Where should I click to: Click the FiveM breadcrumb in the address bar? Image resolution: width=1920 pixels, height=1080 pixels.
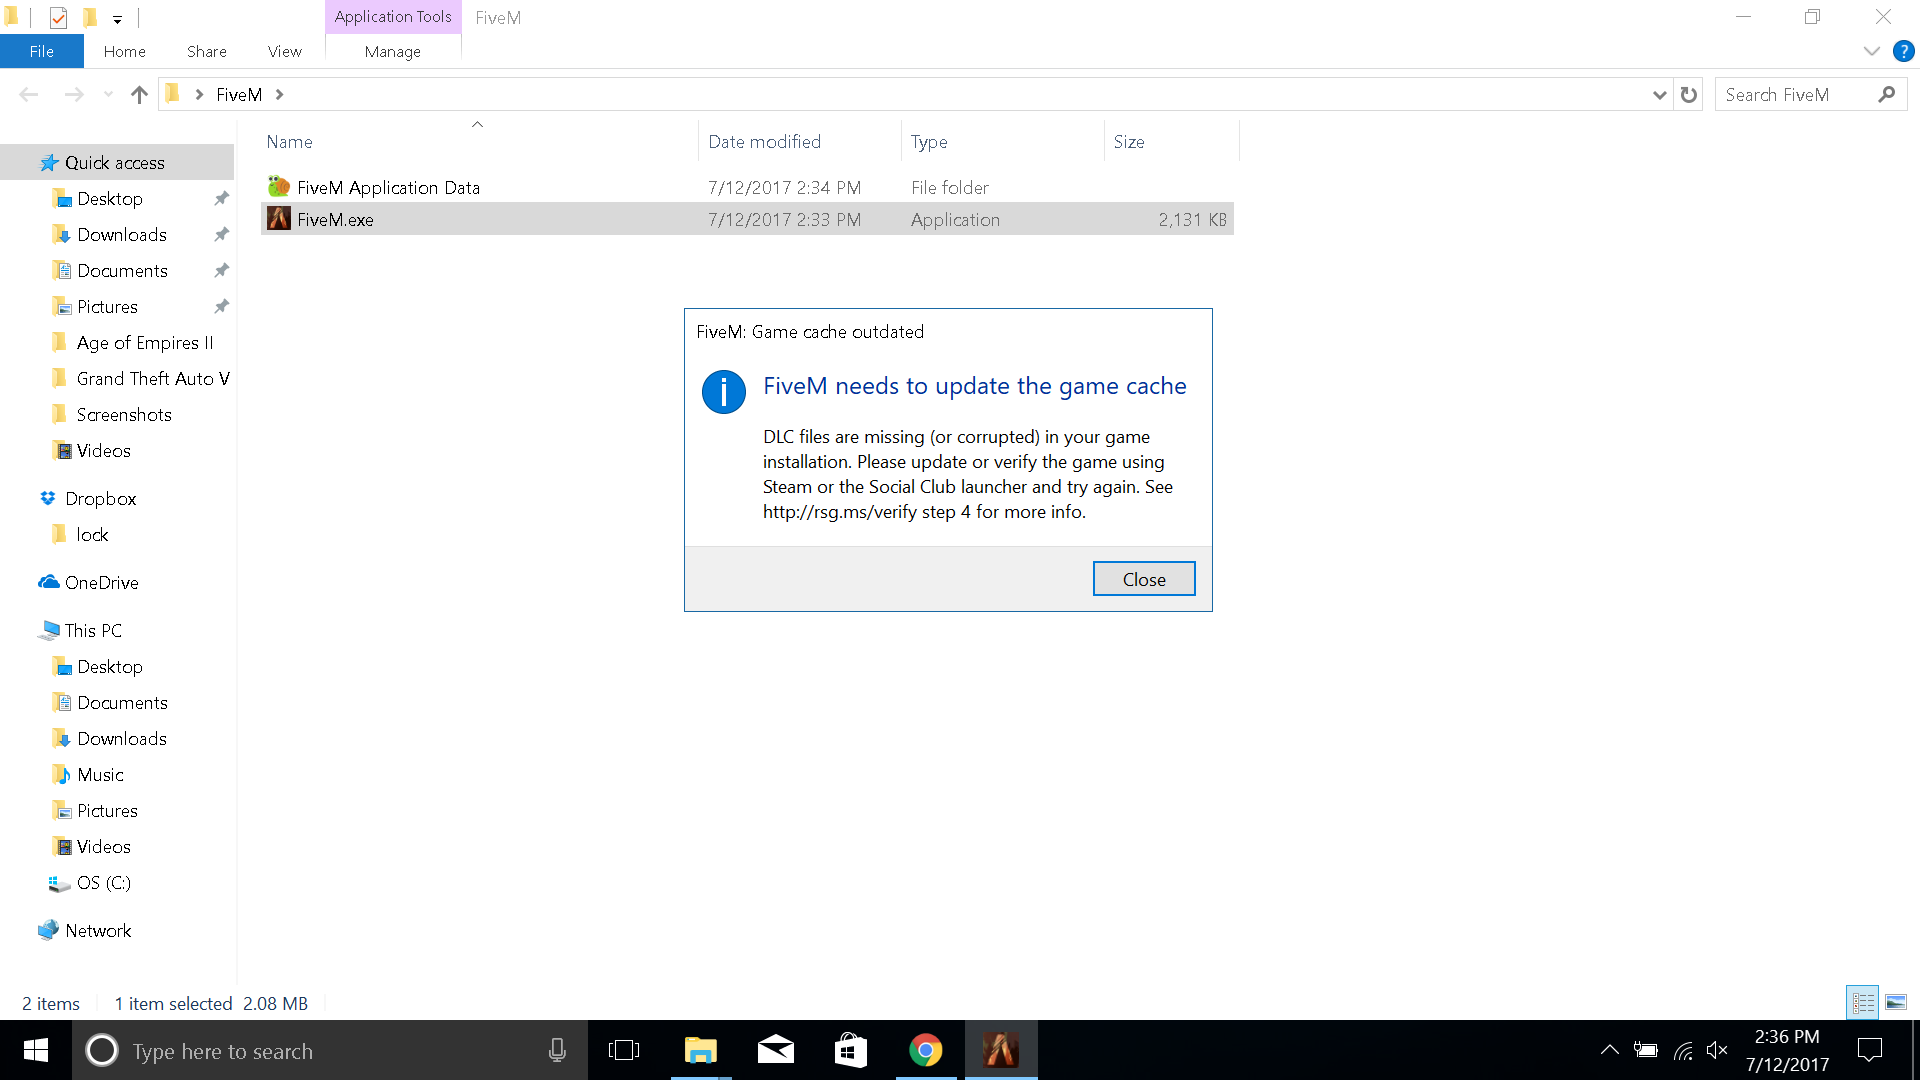[239, 94]
